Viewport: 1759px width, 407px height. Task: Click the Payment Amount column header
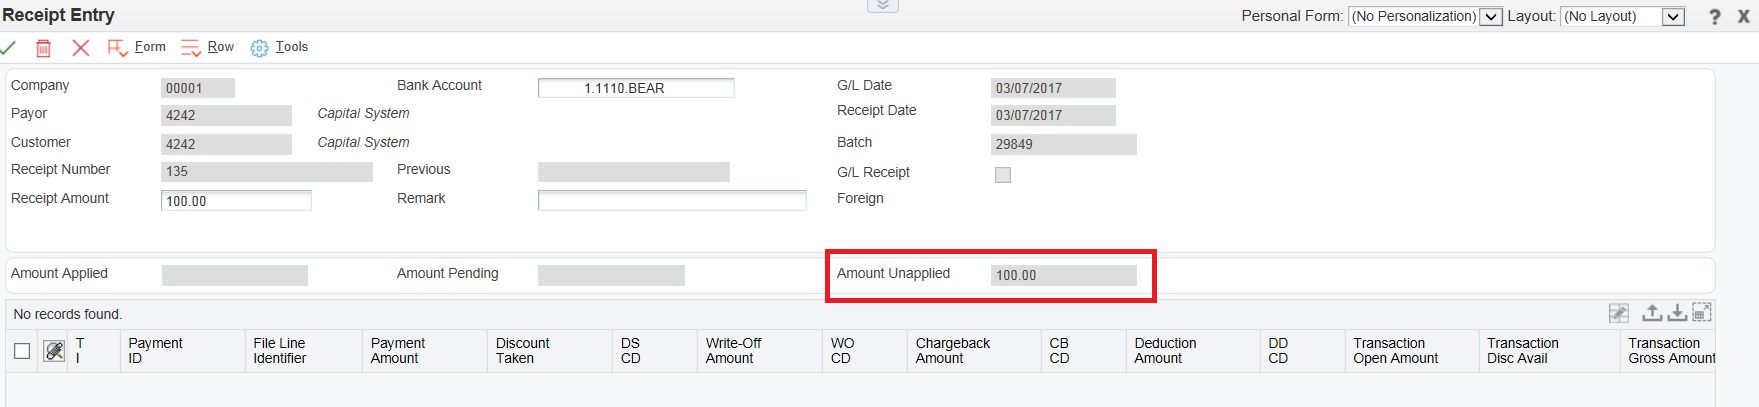pyautogui.click(x=397, y=351)
